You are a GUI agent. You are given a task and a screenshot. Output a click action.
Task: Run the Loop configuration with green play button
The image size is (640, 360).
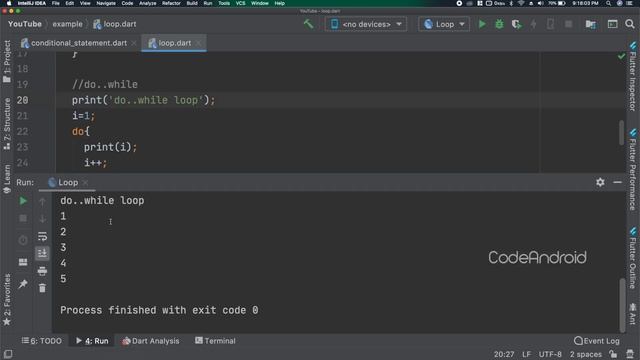tap(482, 24)
